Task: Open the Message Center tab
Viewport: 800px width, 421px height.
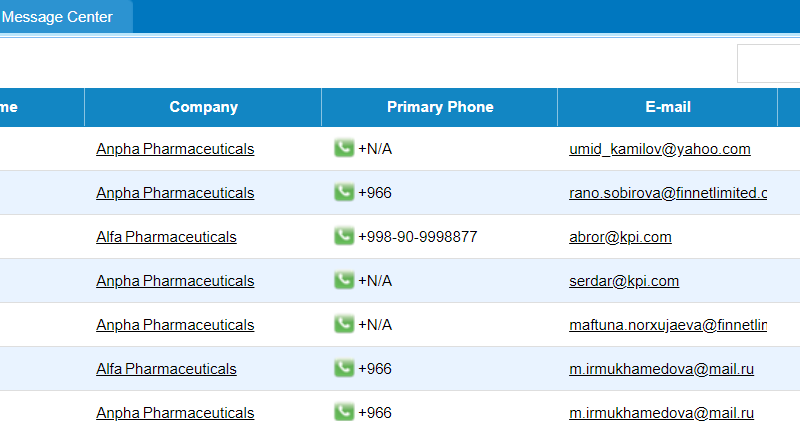Action: (57, 17)
